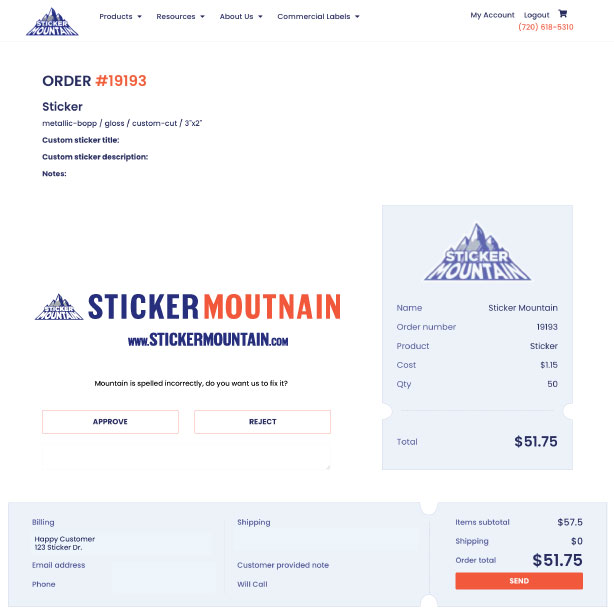Click the Shipping address field
This screenshot has width=614, height=612.
pyautogui.click(x=327, y=539)
